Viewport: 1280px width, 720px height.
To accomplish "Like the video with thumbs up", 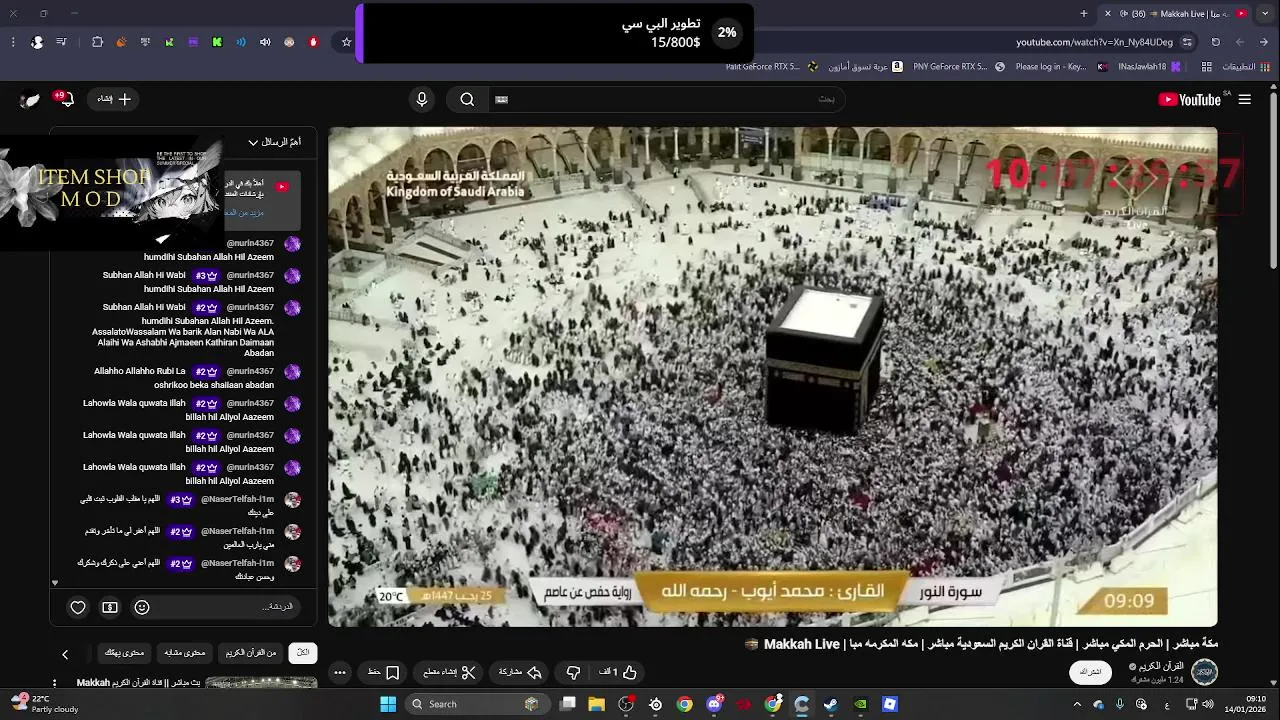I will coord(618,672).
